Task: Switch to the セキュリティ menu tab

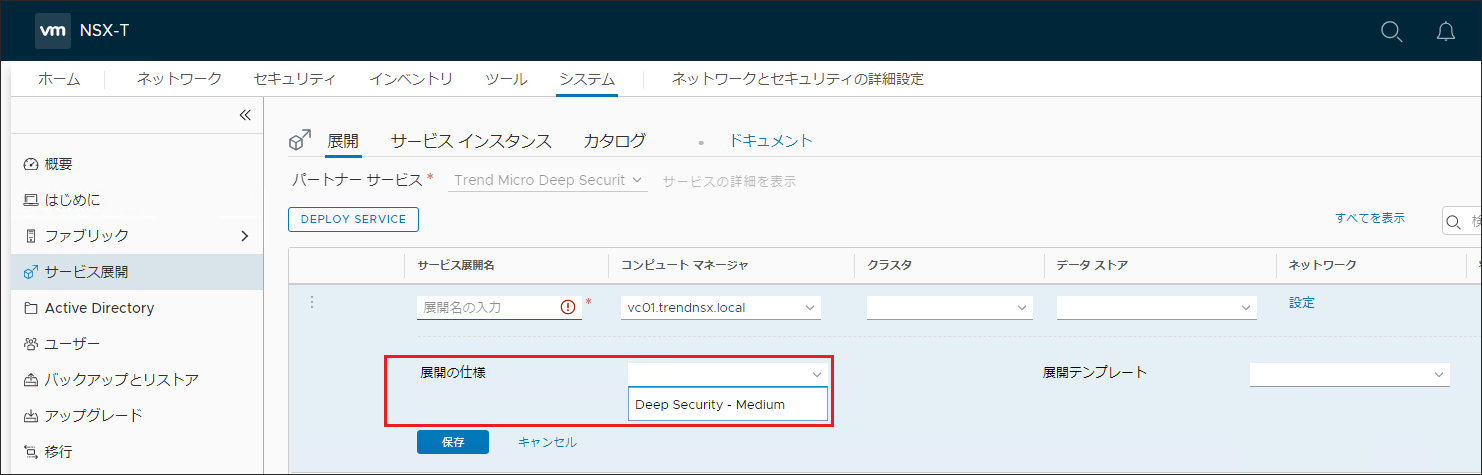Action: [x=294, y=79]
